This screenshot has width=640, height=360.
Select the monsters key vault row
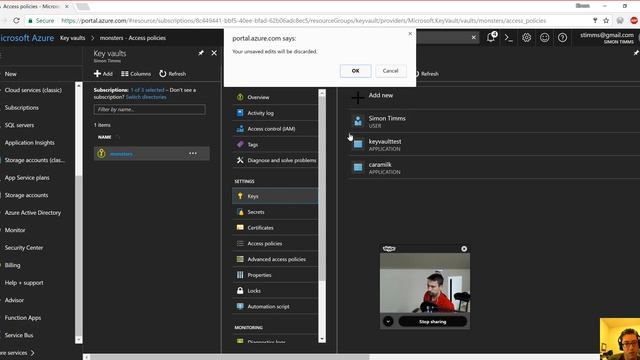pyautogui.click(x=152, y=153)
